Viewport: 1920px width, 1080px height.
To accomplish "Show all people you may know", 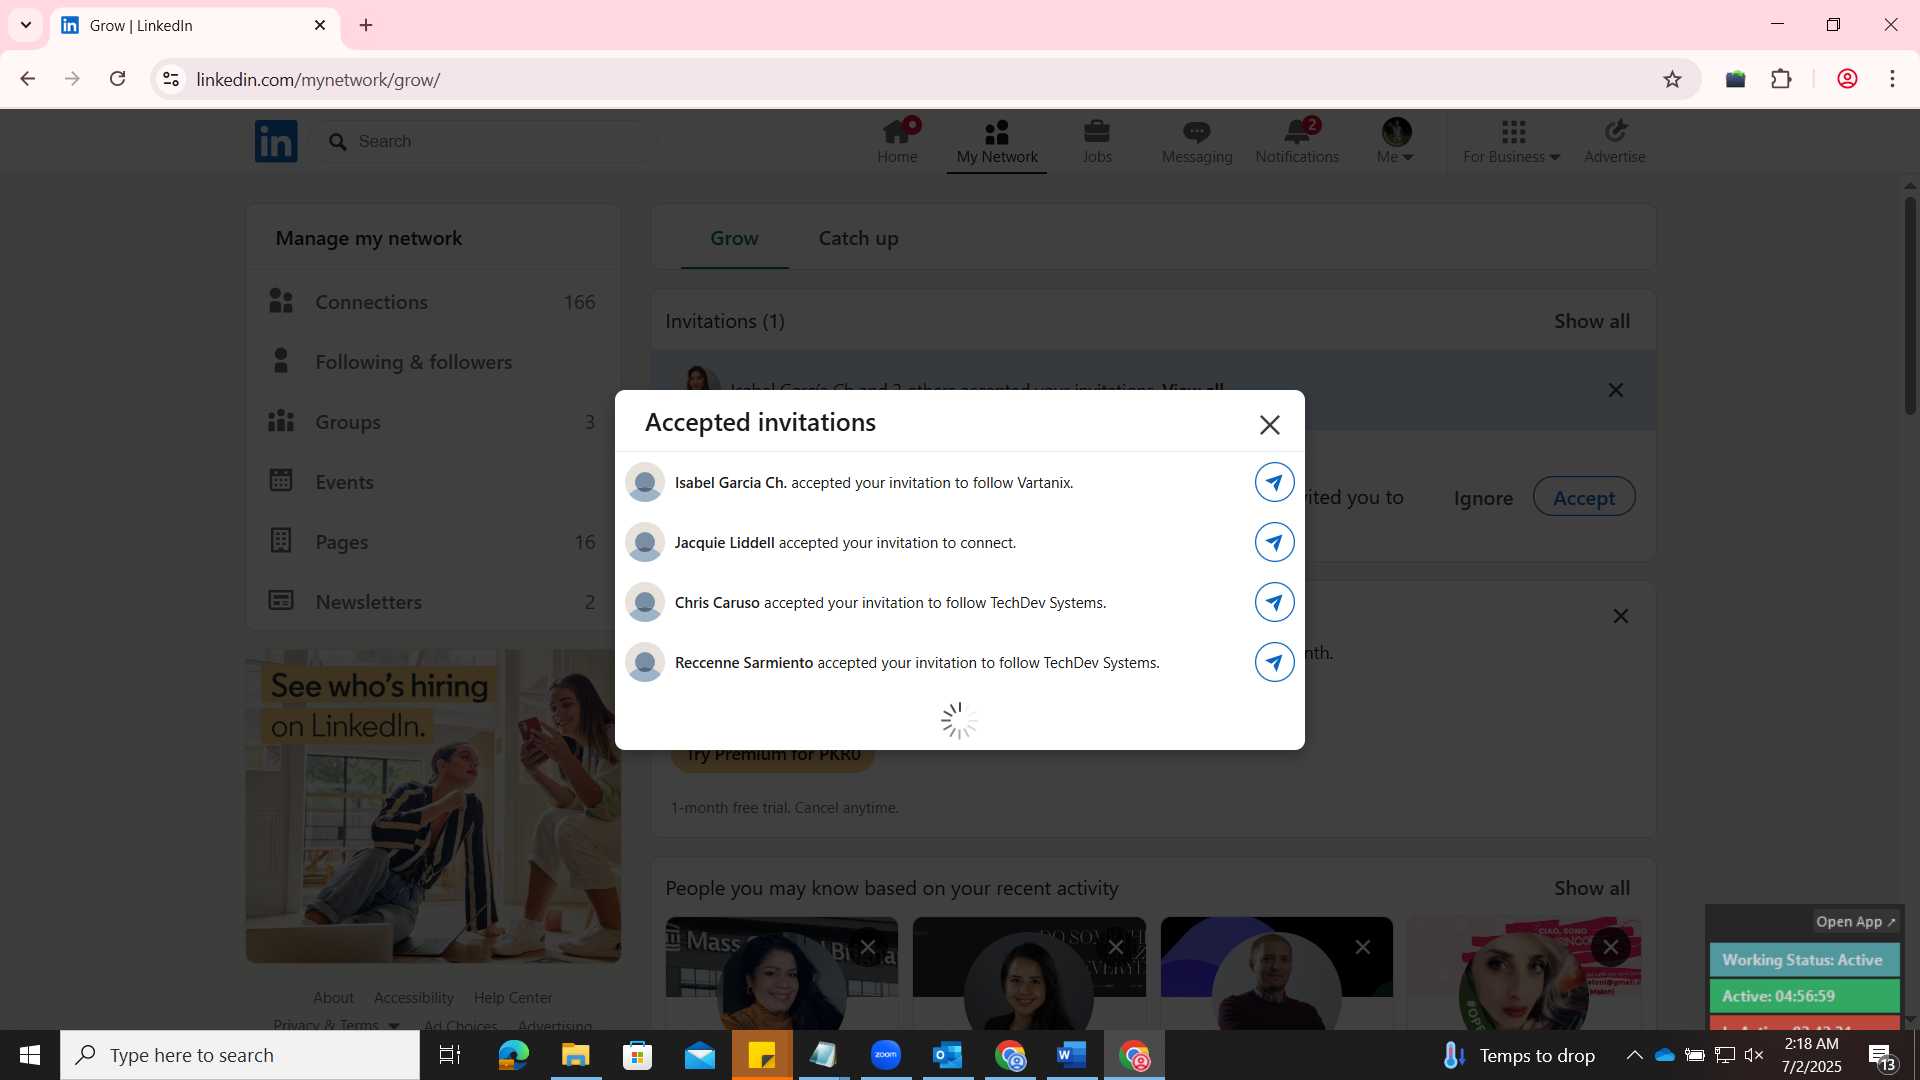I will point(1591,888).
